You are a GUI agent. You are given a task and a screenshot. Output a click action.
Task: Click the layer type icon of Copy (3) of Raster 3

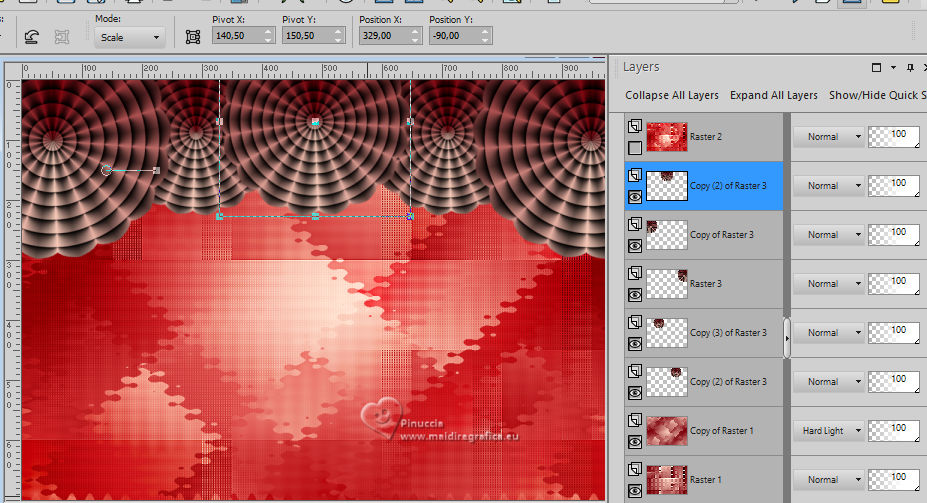[x=635, y=322]
